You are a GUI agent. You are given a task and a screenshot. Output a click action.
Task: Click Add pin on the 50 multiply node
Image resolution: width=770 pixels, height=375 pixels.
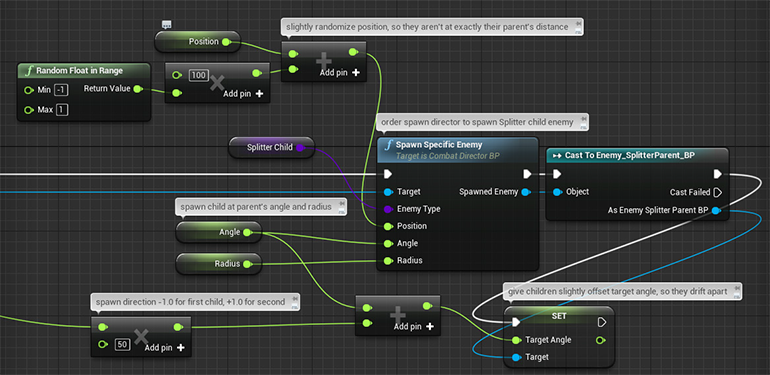pos(165,348)
